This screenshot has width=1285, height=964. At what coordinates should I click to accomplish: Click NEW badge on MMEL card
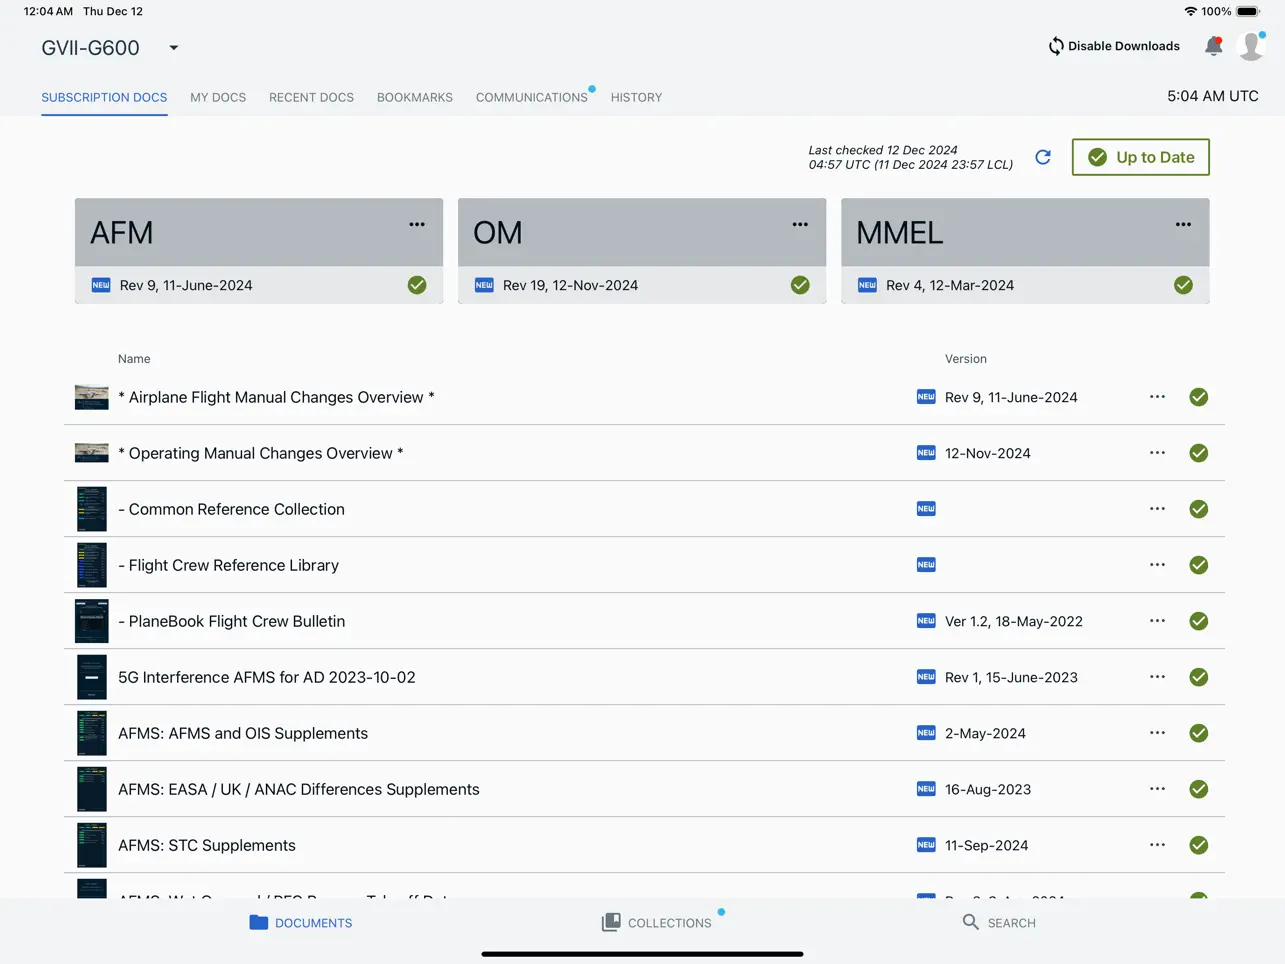click(x=867, y=285)
